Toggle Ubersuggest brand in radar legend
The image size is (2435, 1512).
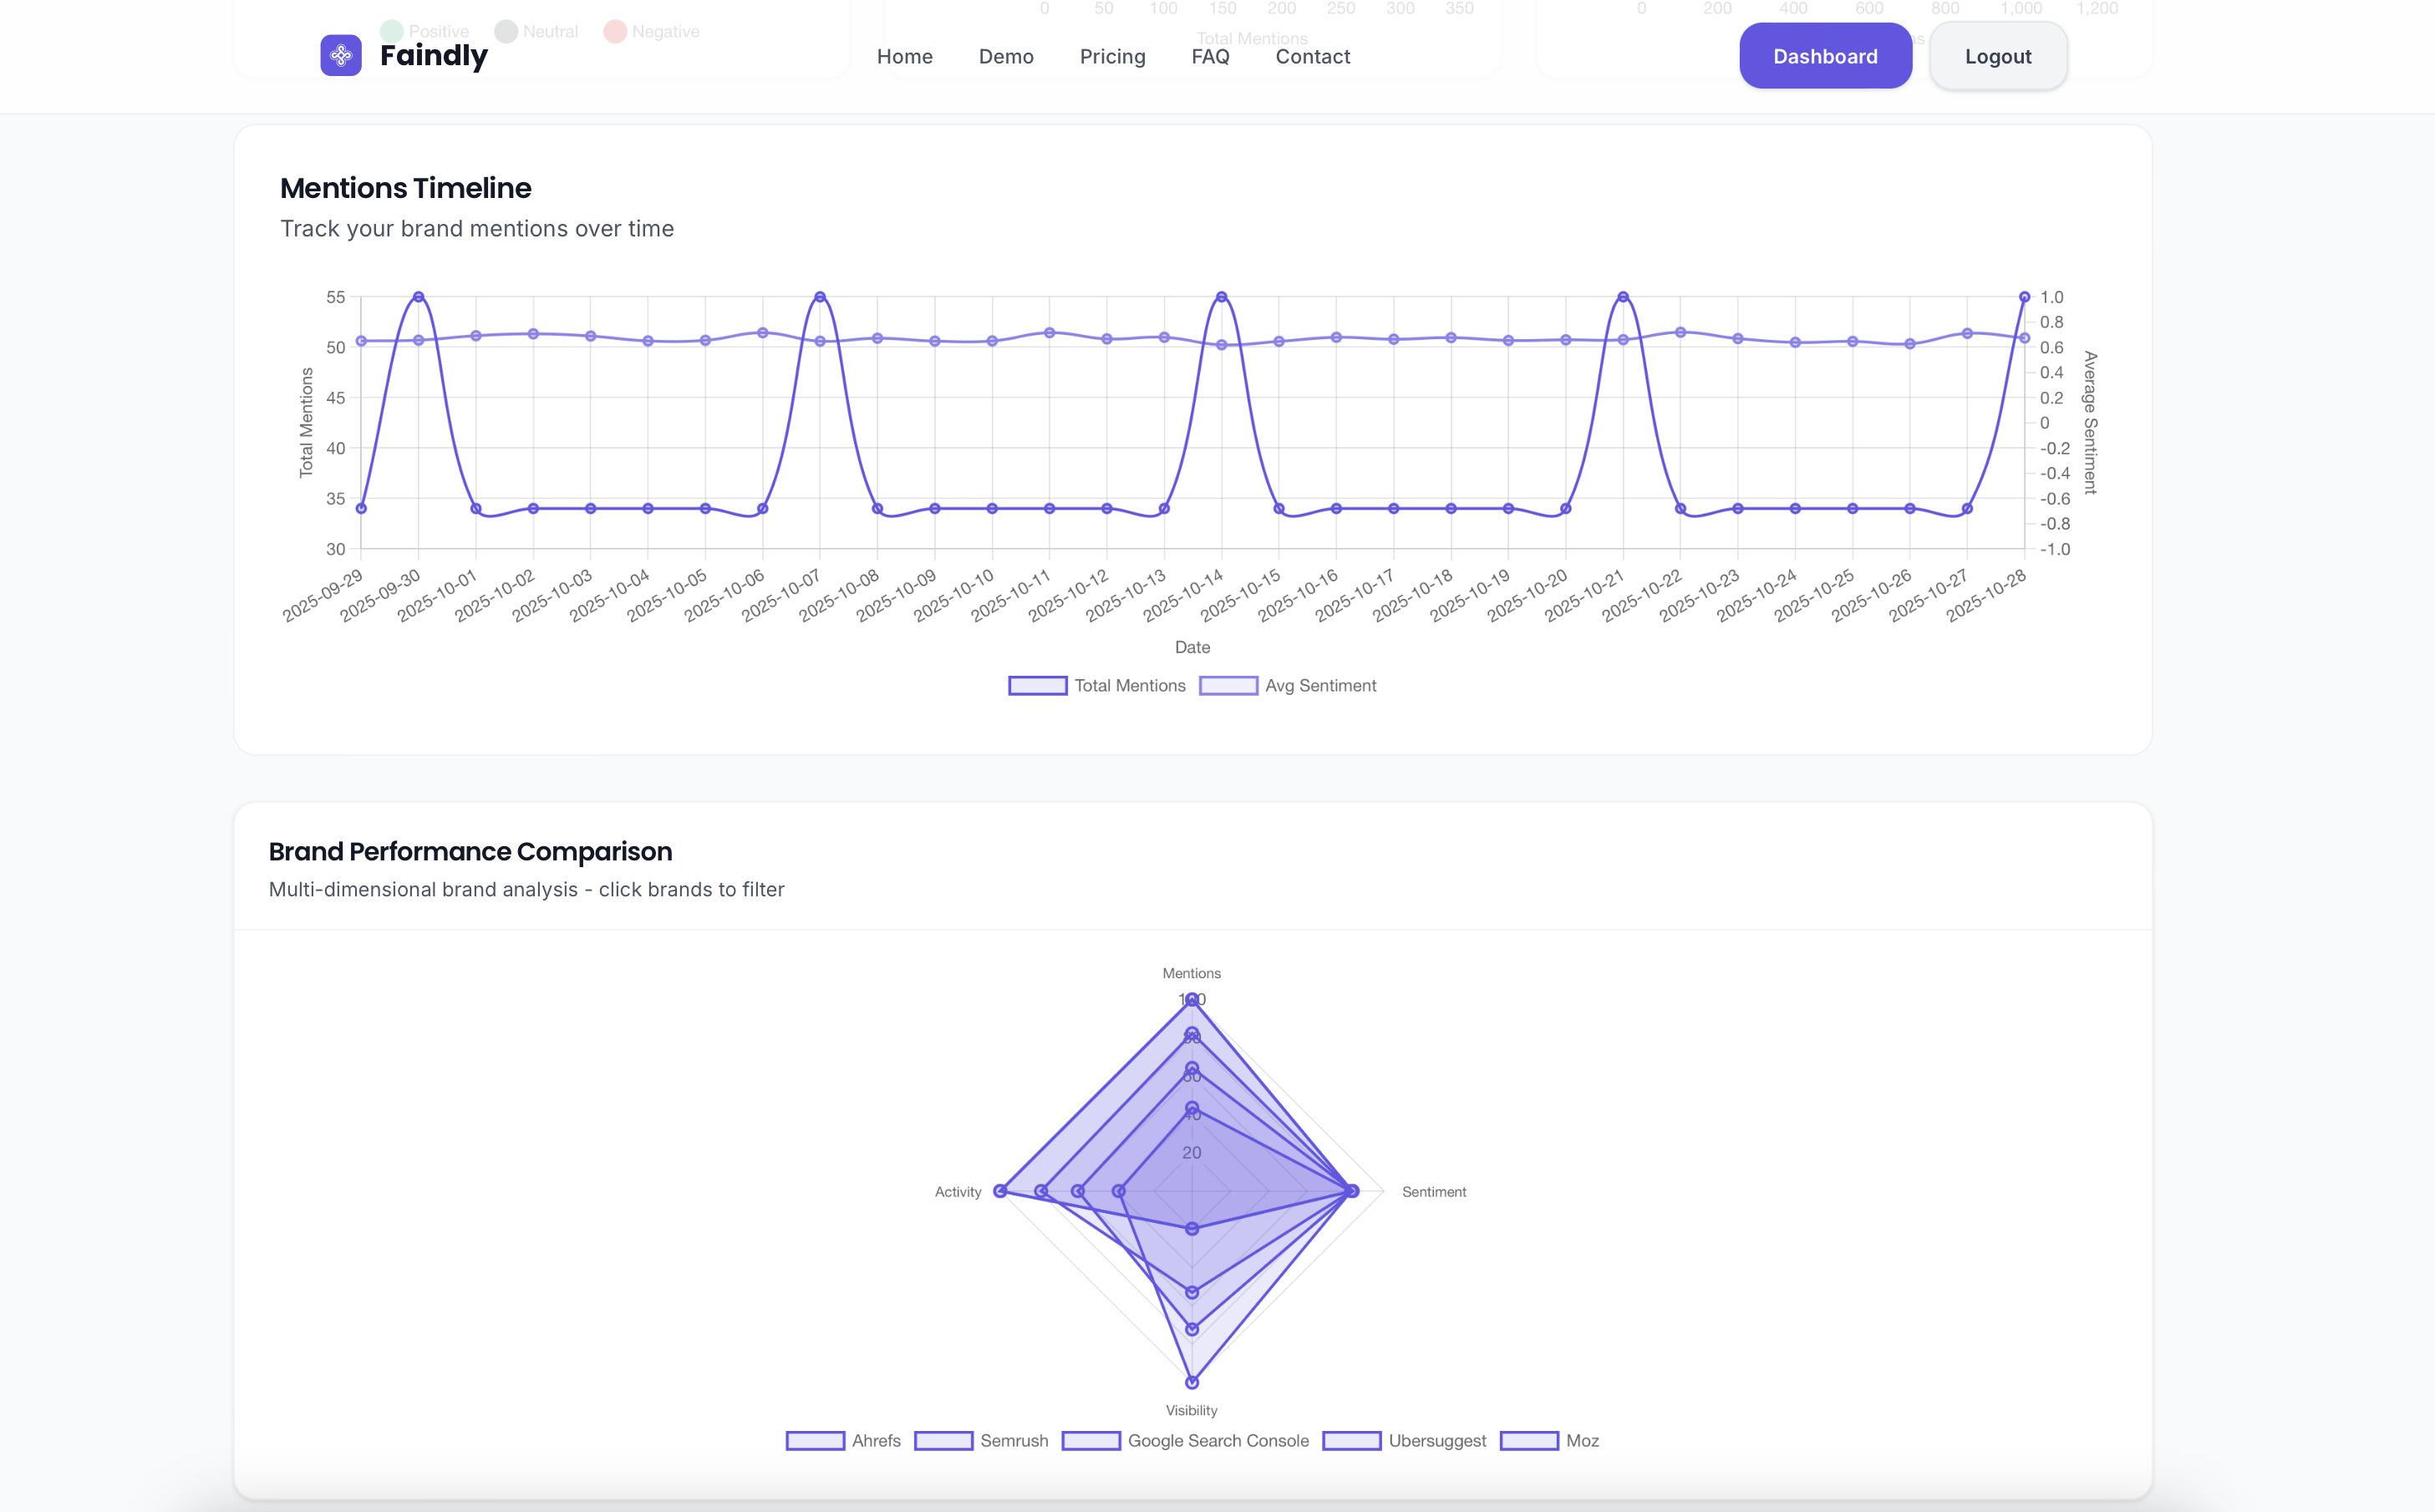coord(1351,1441)
